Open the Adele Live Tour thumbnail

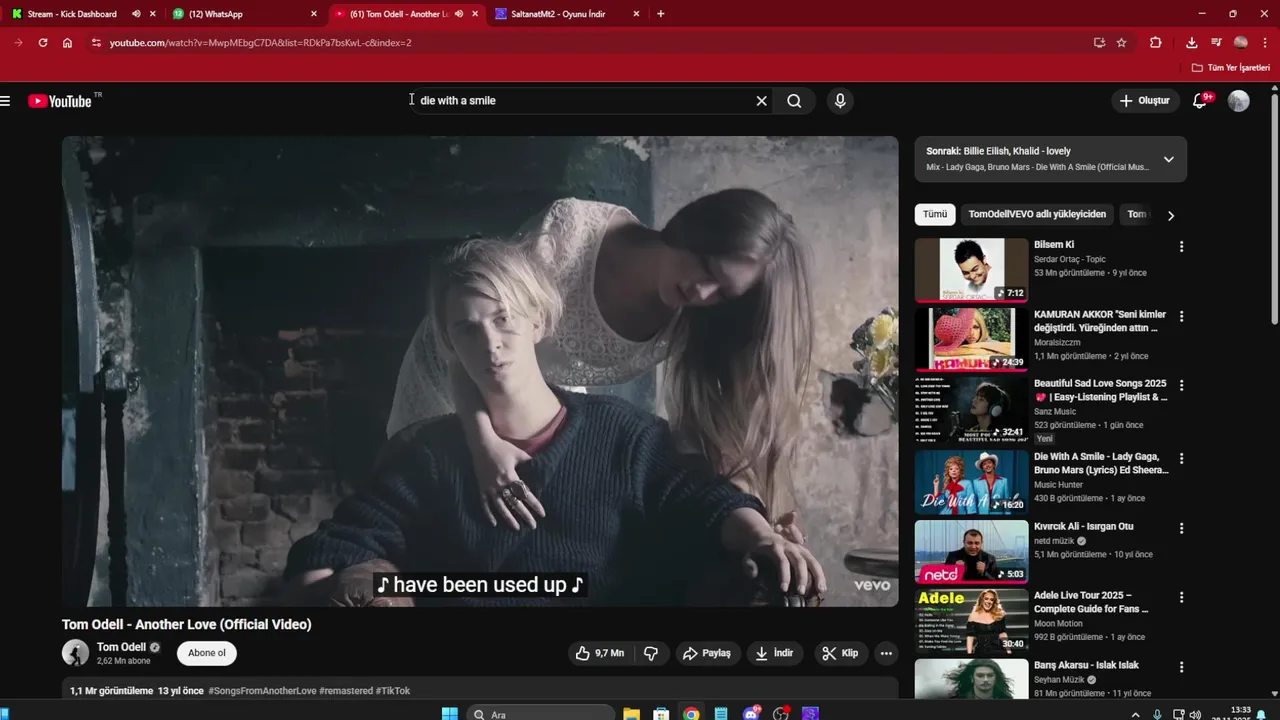971,621
